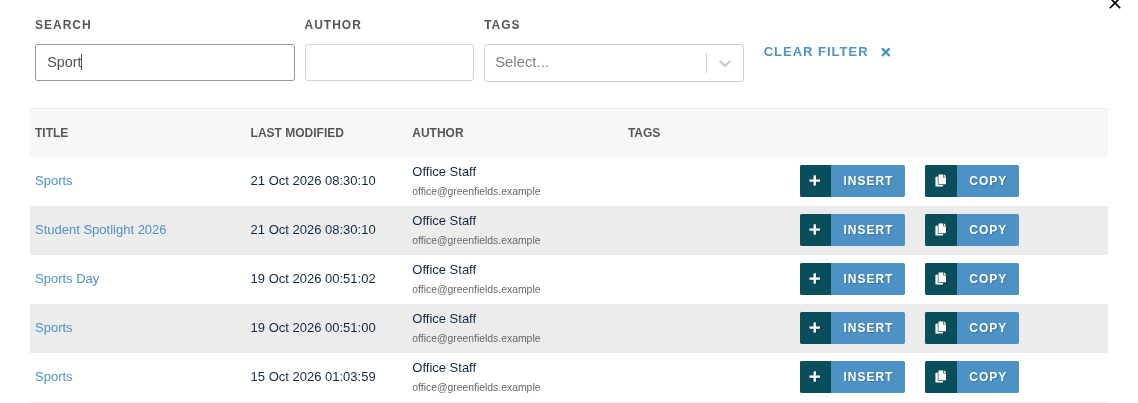
Task: Click the plus icon for Sports dated 21 Oct 2026
Action: coord(815,181)
